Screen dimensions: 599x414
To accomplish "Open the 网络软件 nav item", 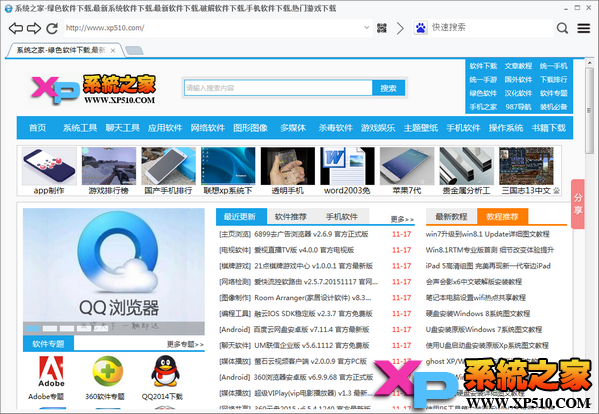I will coord(208,128).
